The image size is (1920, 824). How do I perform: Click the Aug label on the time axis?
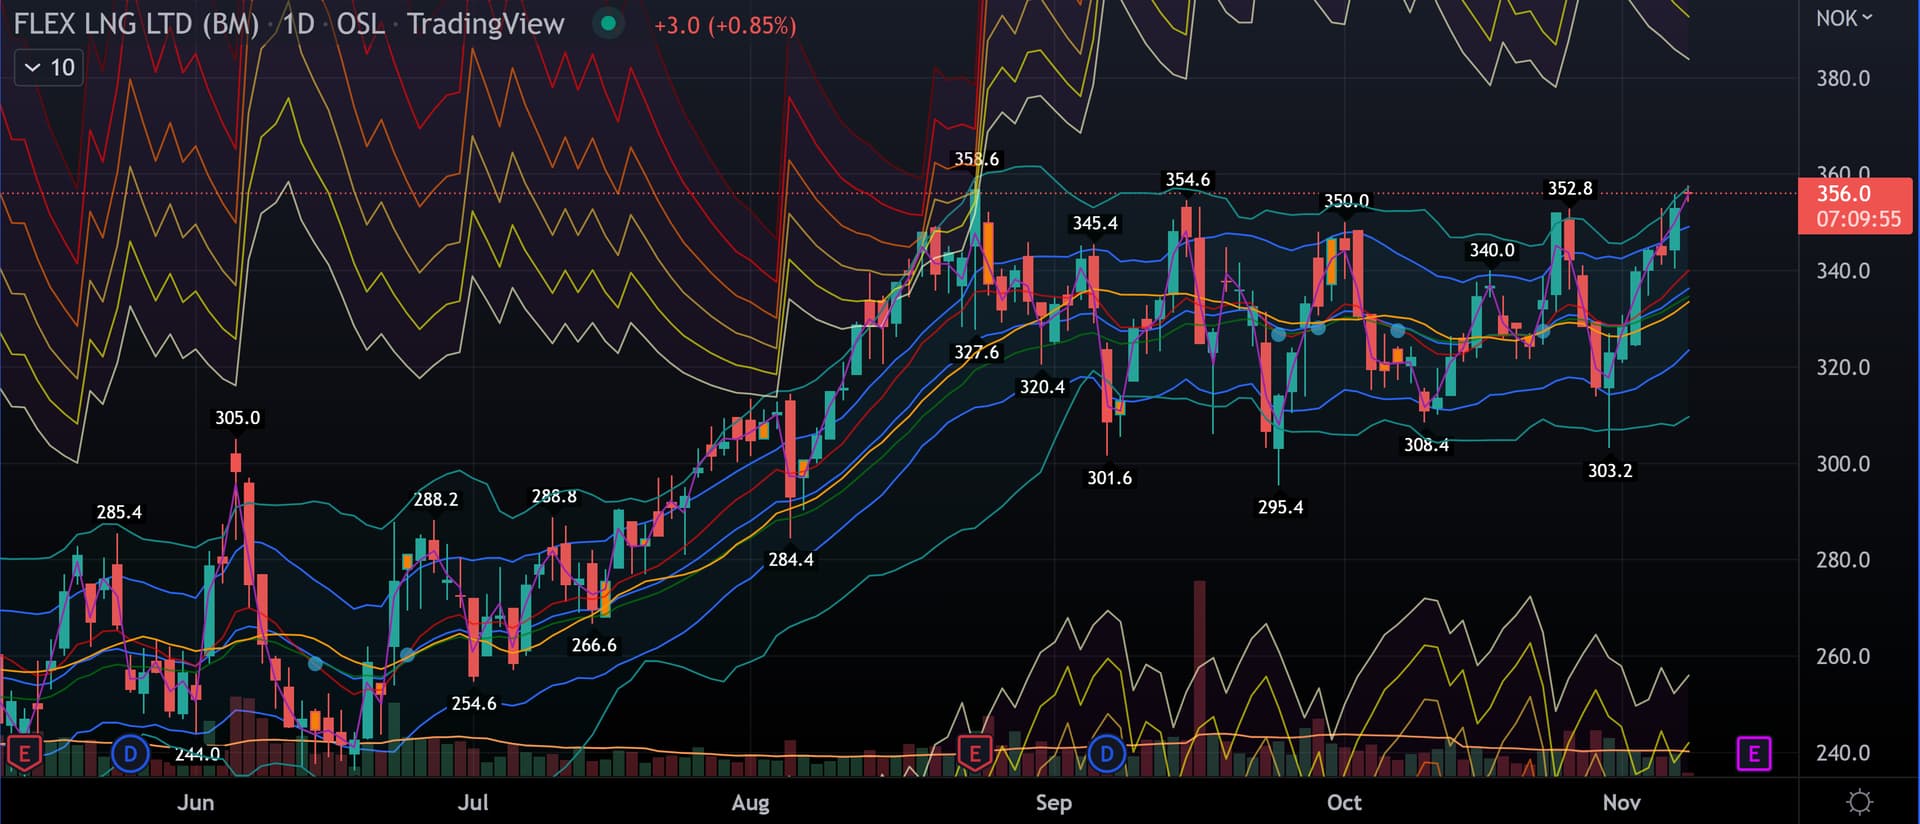click(750, 802)
